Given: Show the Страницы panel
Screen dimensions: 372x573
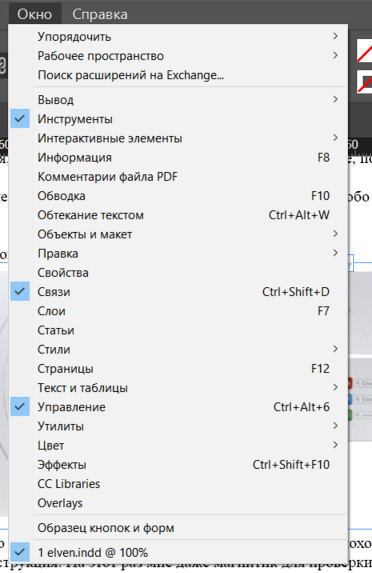Looking at the screenshot, I should tap(178, 368).
